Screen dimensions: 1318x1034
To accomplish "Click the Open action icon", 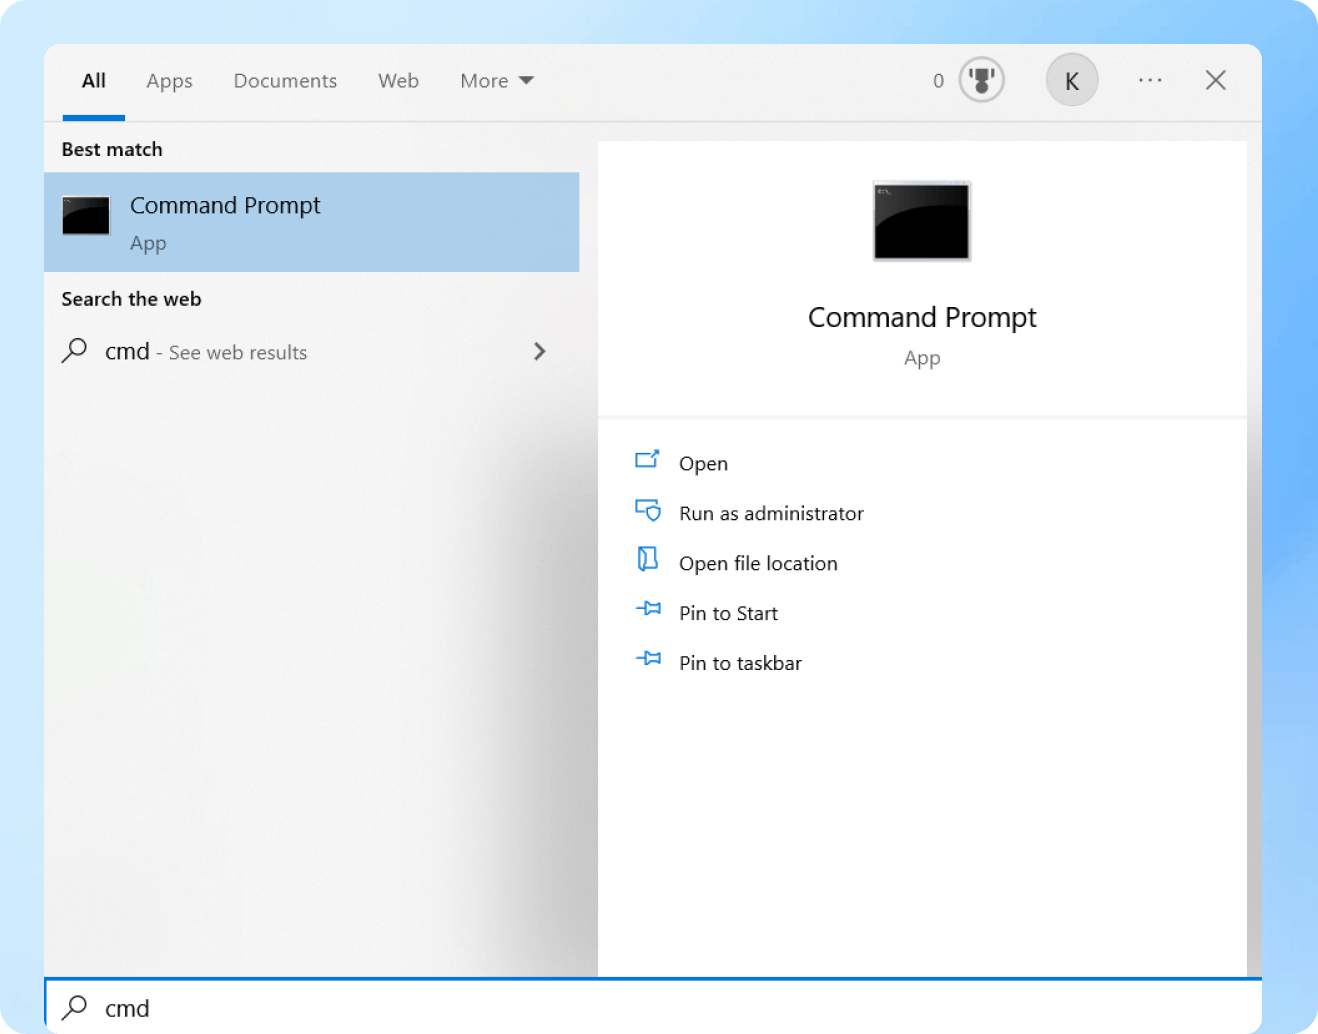I will pos(647,460).
